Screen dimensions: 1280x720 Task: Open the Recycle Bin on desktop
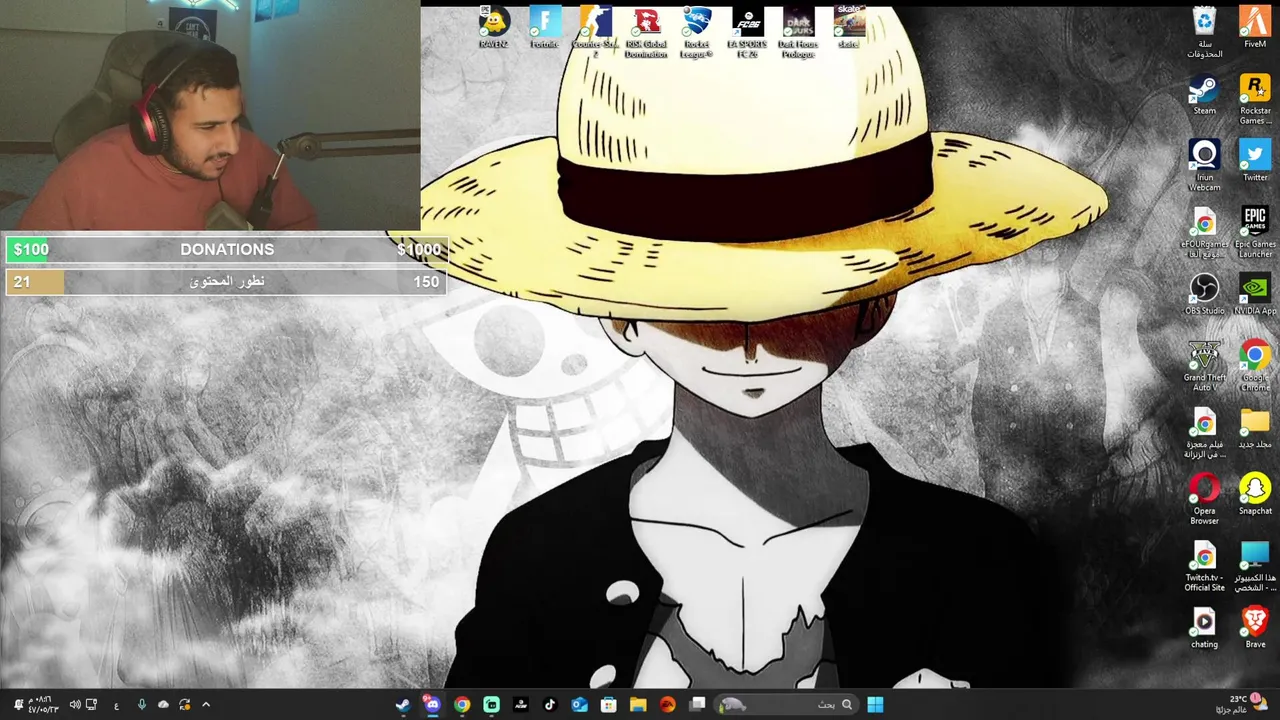(x=1204, y=32)
